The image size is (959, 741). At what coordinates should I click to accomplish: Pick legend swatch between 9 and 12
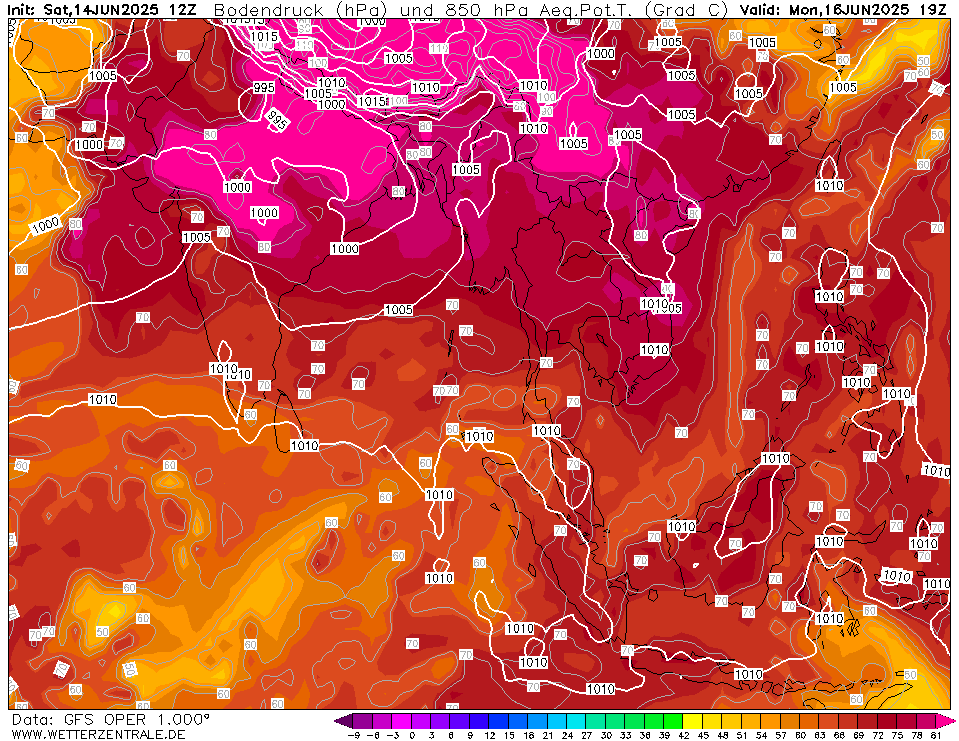pyautogui.click(x=480, y=720)
